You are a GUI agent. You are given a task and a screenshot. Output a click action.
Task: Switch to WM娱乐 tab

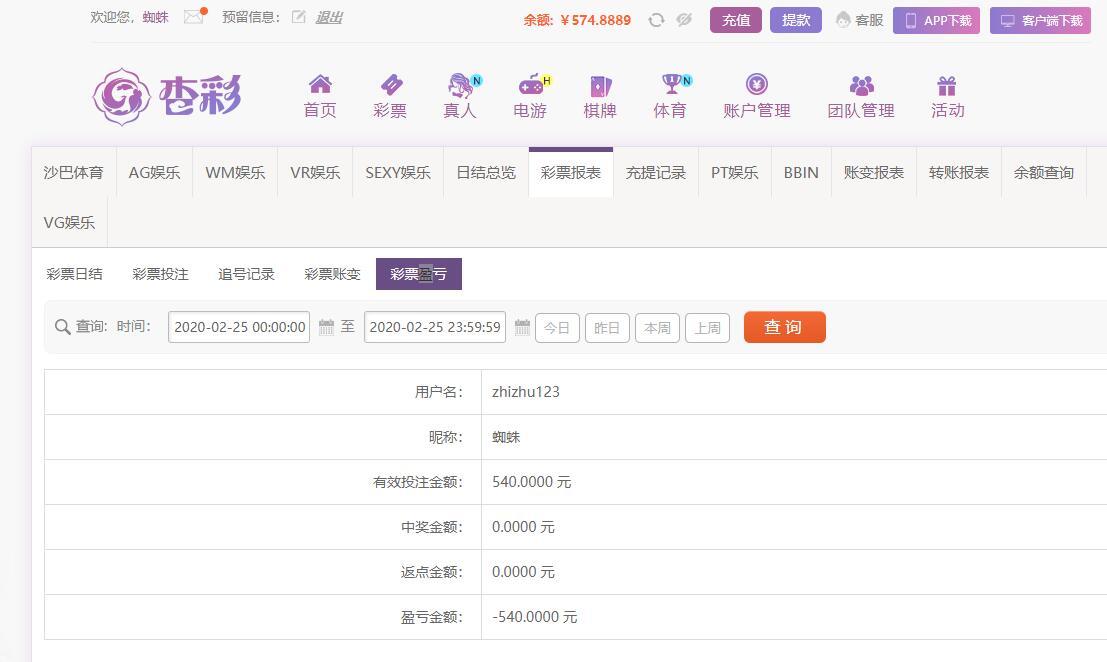click(235, 172)
